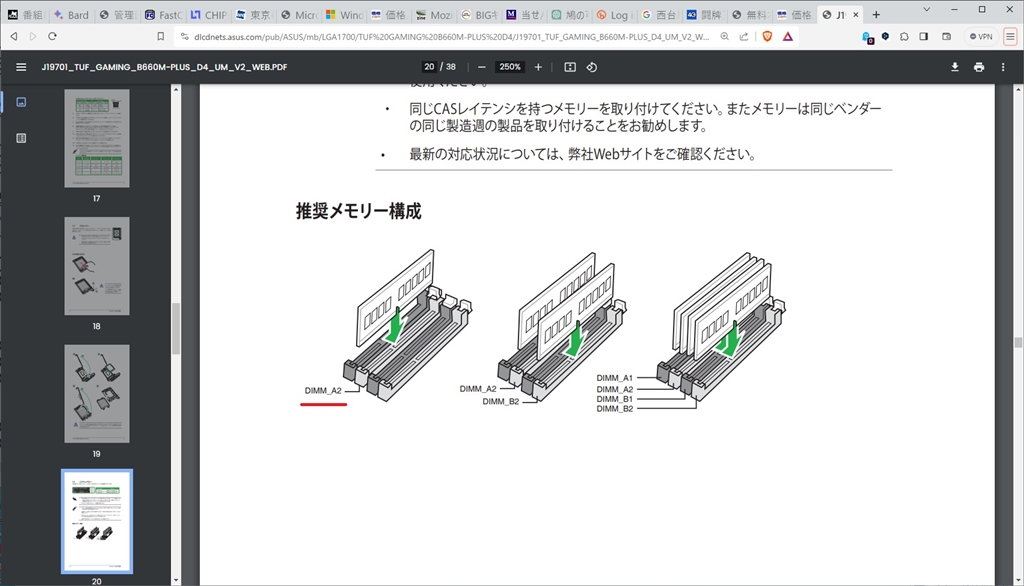Switch to the Log i tab
1024x586 pixels.
tap(614, 14)
